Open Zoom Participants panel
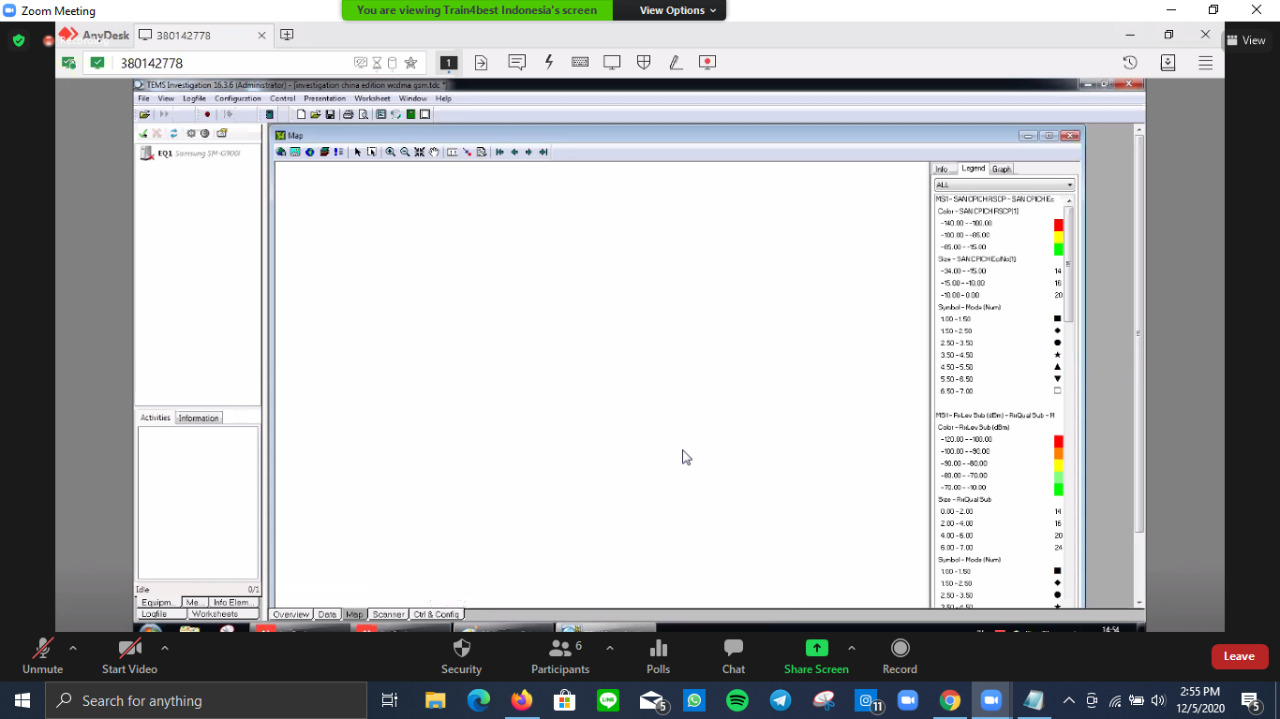Viewport: 1280px width, 719px height. pyautogui.click(x=560, y=655)
